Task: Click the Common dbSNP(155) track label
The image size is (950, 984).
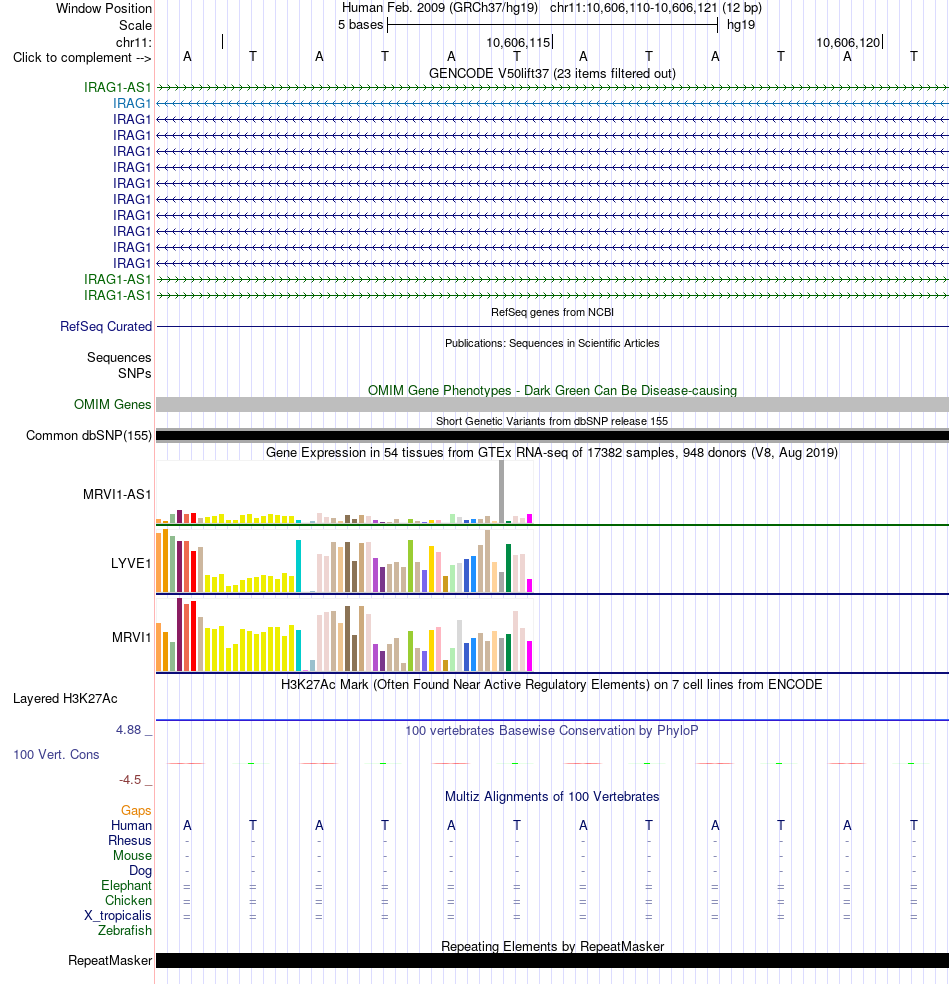Action: 88,436
